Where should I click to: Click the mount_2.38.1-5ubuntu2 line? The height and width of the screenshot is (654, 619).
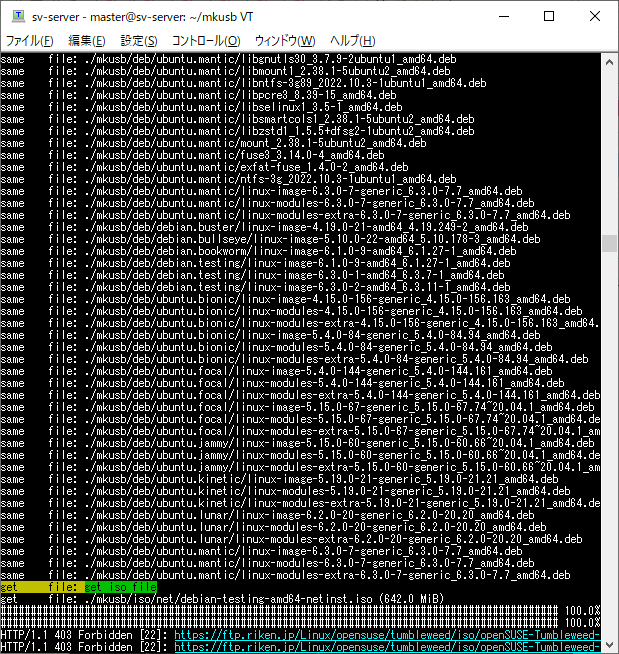pyautogui.click(x=213, y=143)
